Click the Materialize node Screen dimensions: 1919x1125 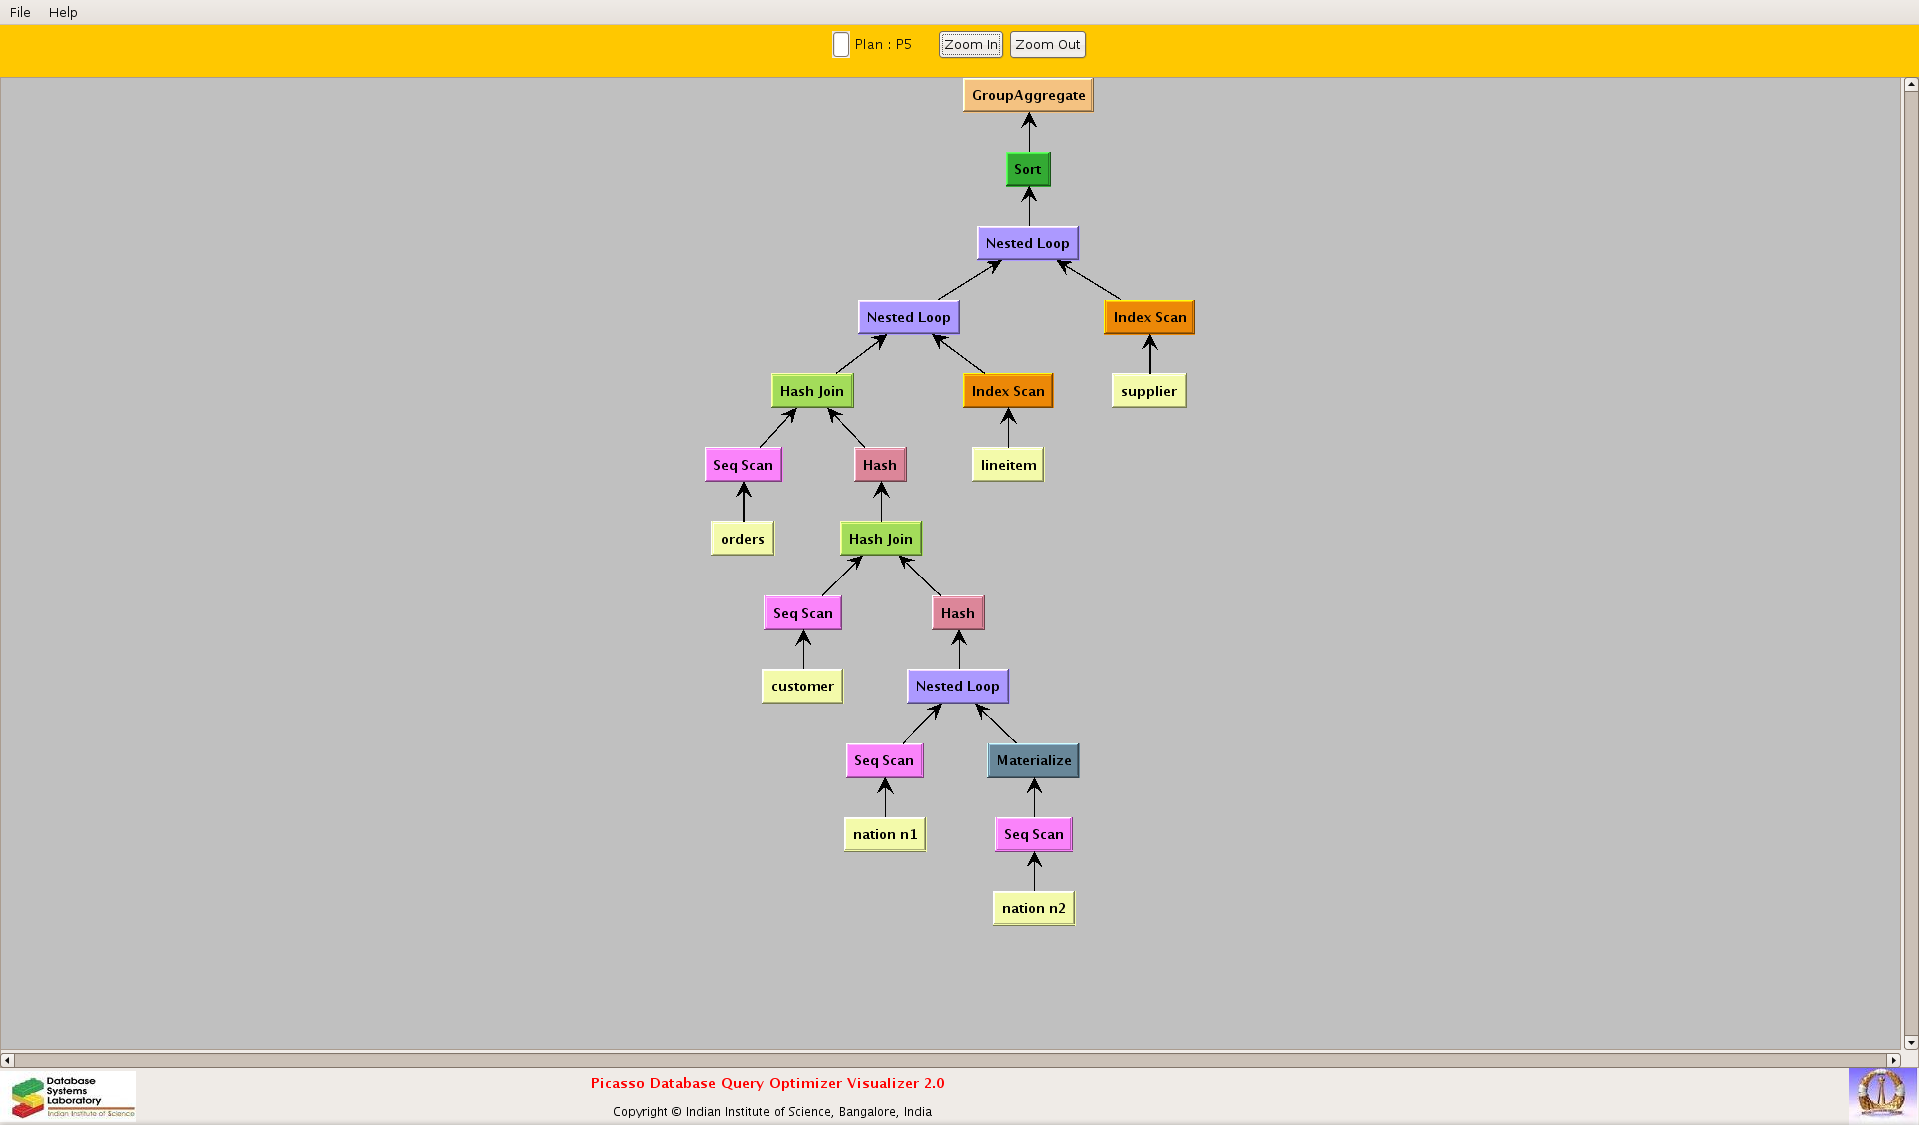(x=1033, y=761)
